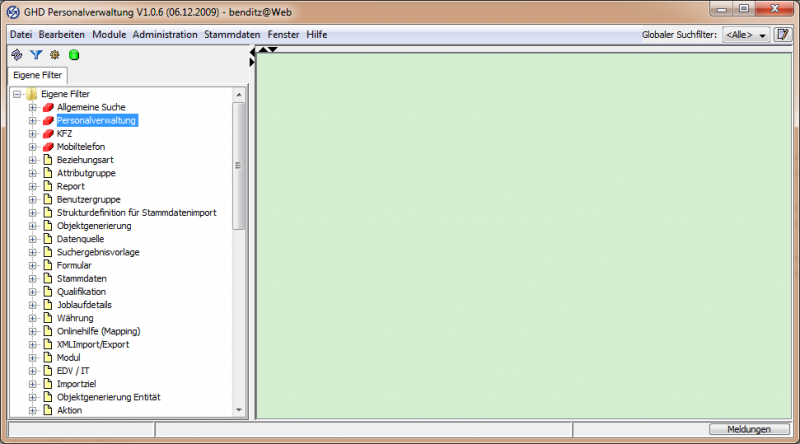Click the document icon of Währung

click(48, 318)
